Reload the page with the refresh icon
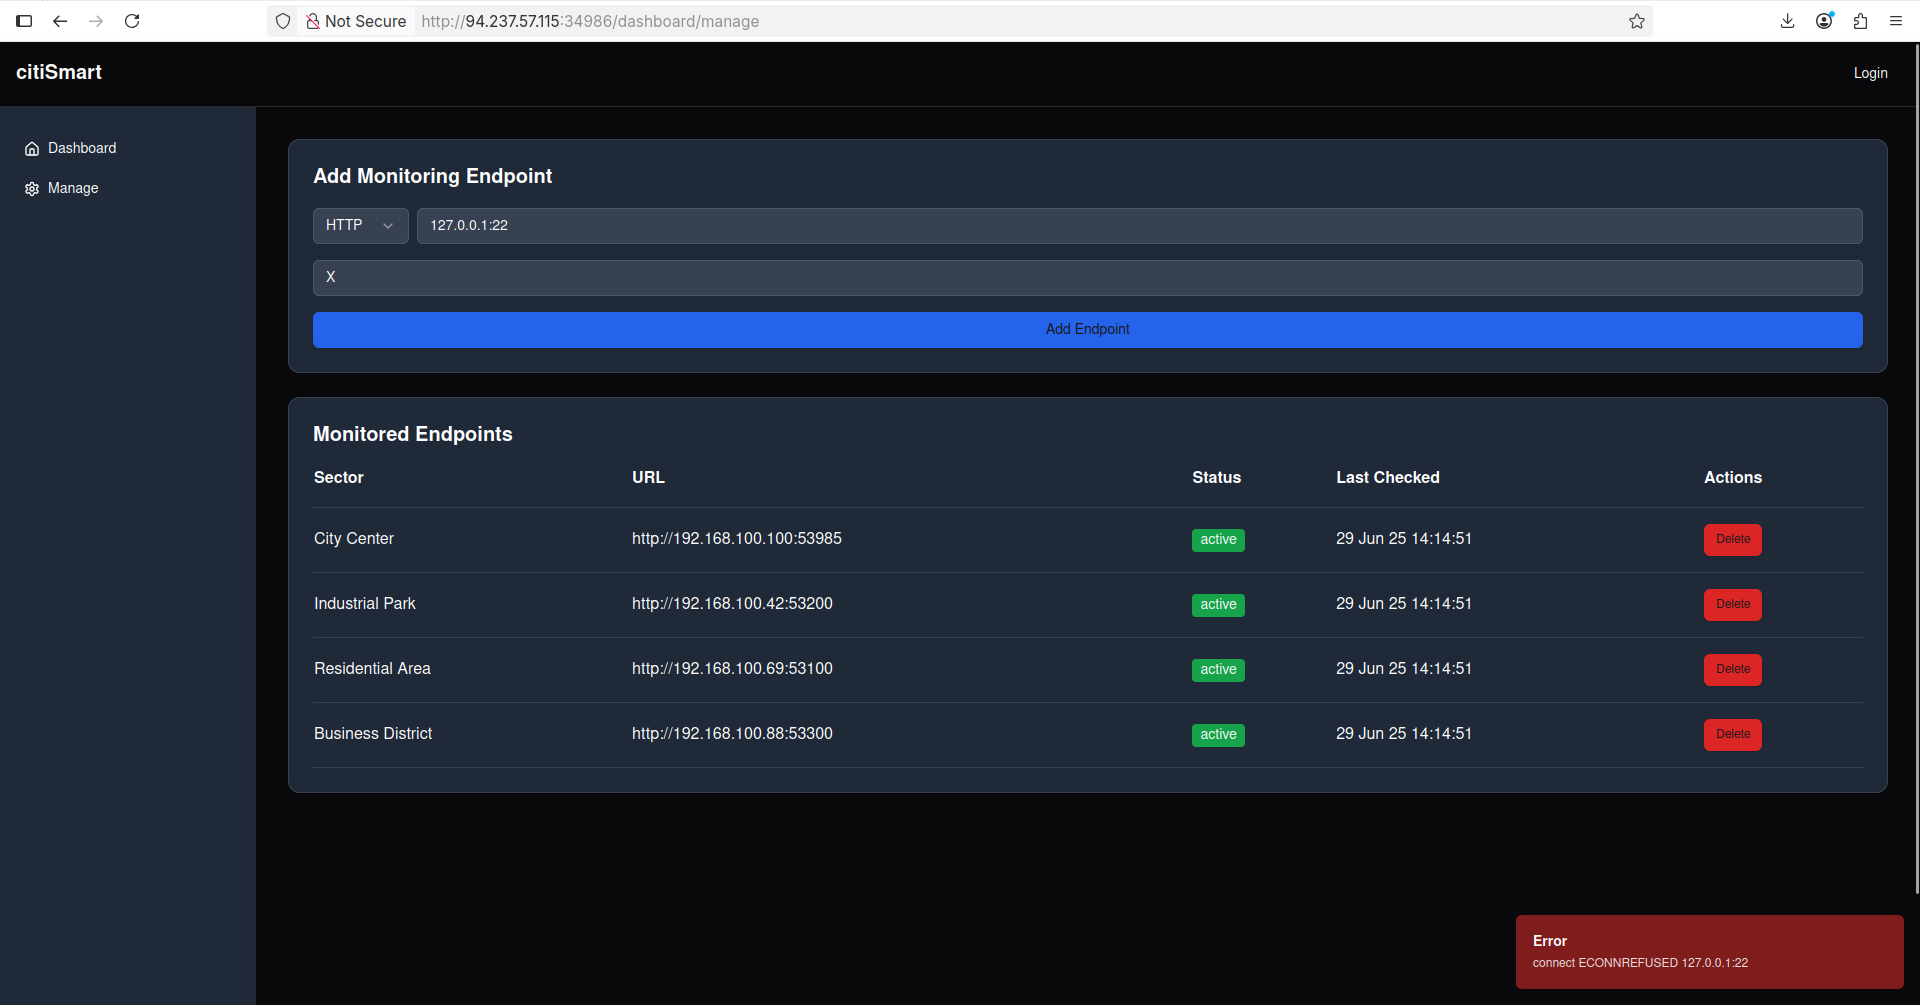 pos(132,21)
